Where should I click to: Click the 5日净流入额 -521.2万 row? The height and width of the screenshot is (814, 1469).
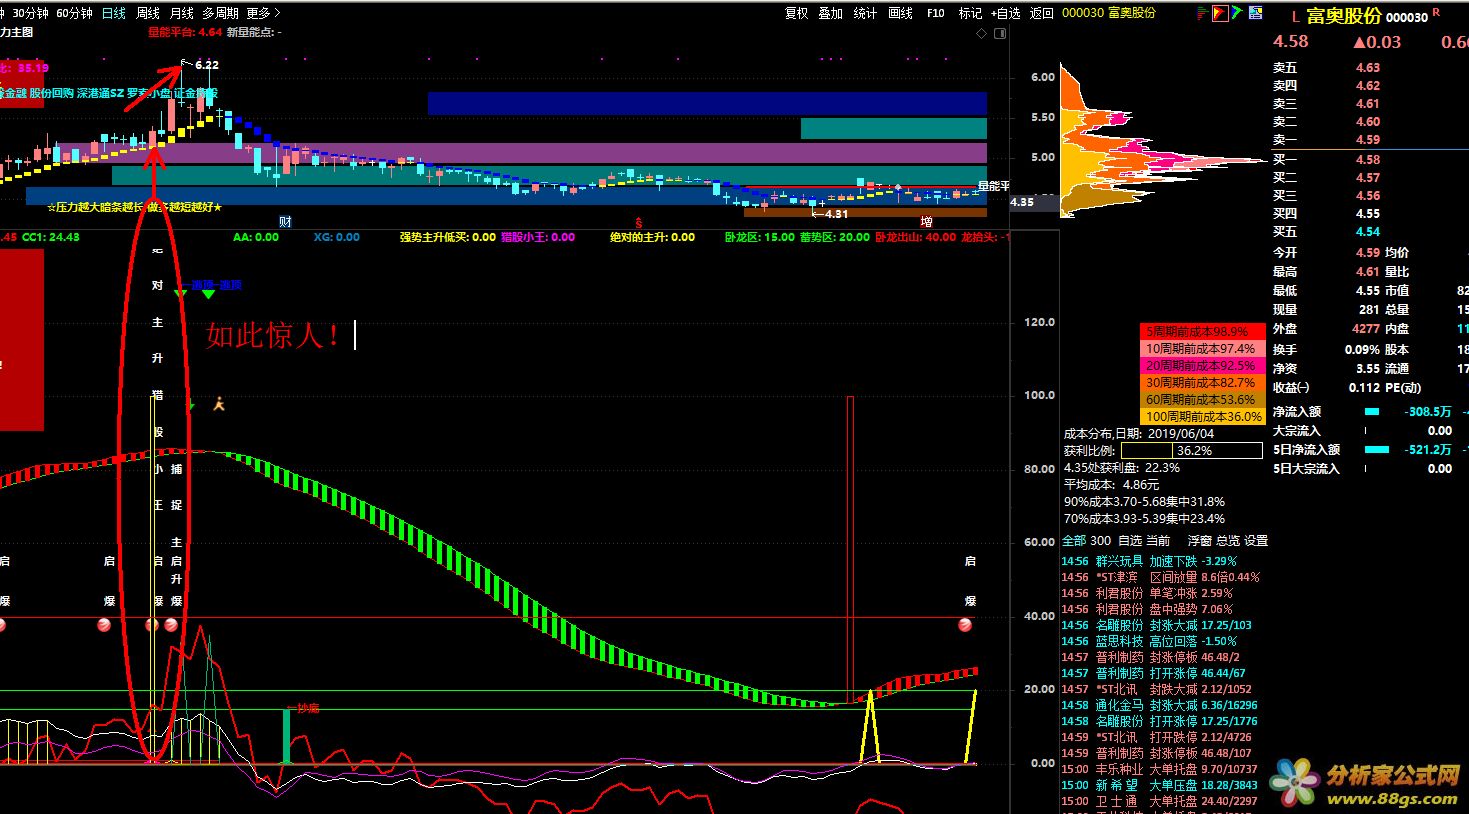(1362, 450)
